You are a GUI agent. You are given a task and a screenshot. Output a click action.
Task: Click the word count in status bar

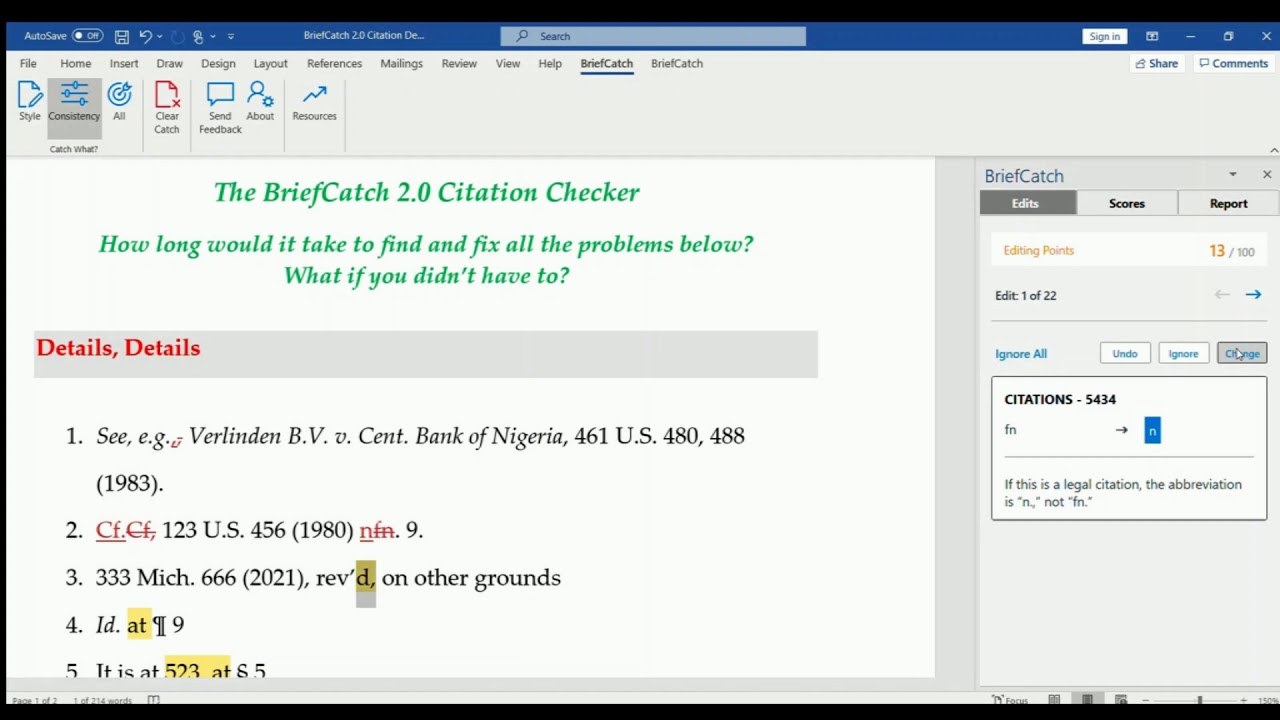click(x=103, y=701)
